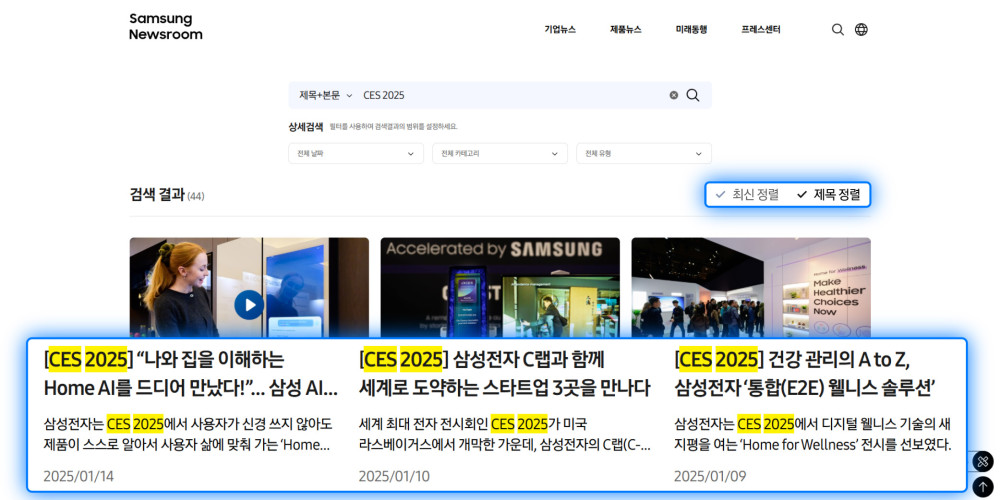The height and width of the screenshot is (500, 1000).
Task: Open the 삼성전자 C랩 startup article link
Action: tap(504, 373)
